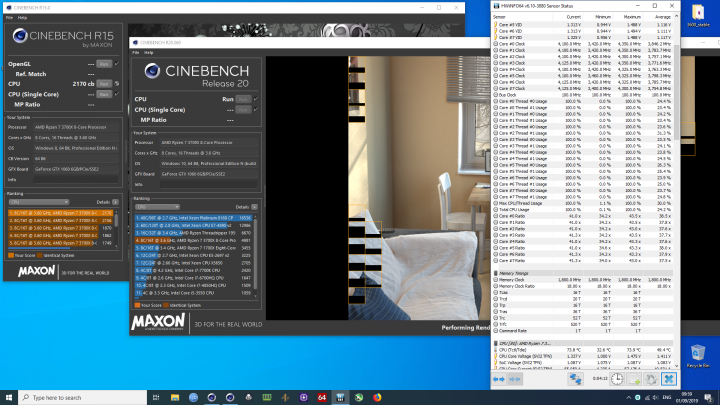The image size is (720, 405).
Task: Click the Memory Timings section icon in HWiNFO
Action: point(495,273)
